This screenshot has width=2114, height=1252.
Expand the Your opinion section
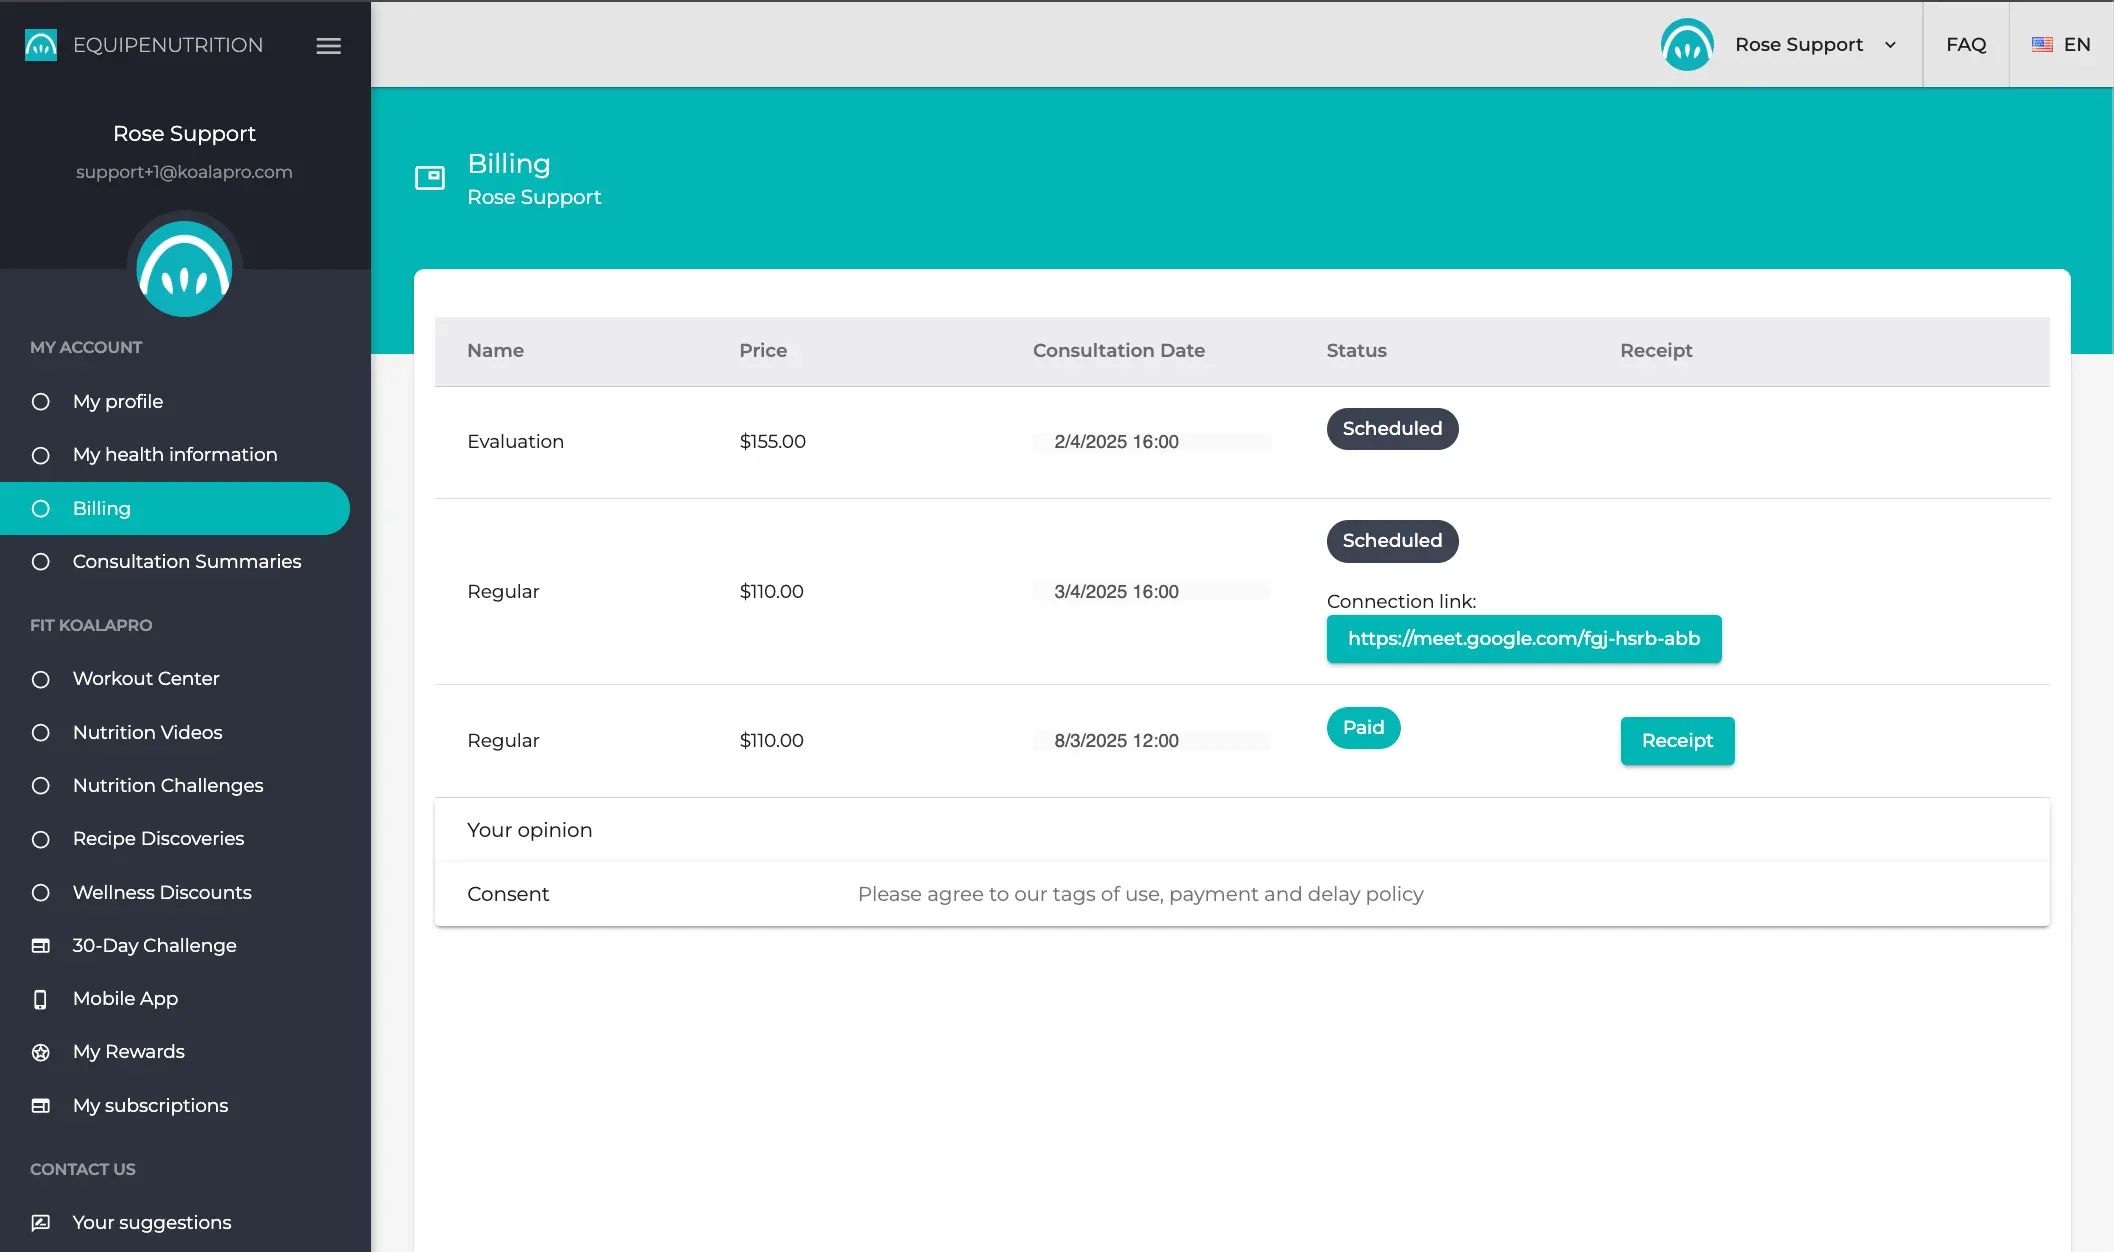tap(530, 830)
